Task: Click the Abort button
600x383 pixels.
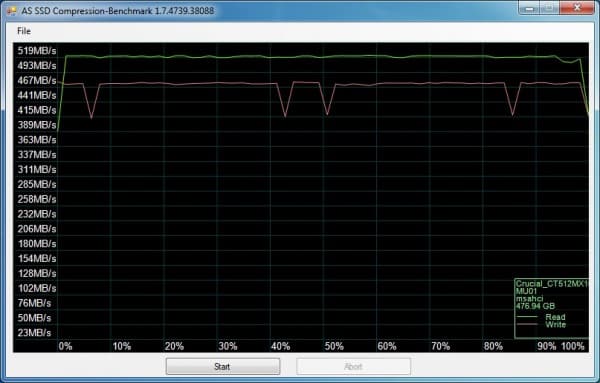Action: click(x=353, y=367)
